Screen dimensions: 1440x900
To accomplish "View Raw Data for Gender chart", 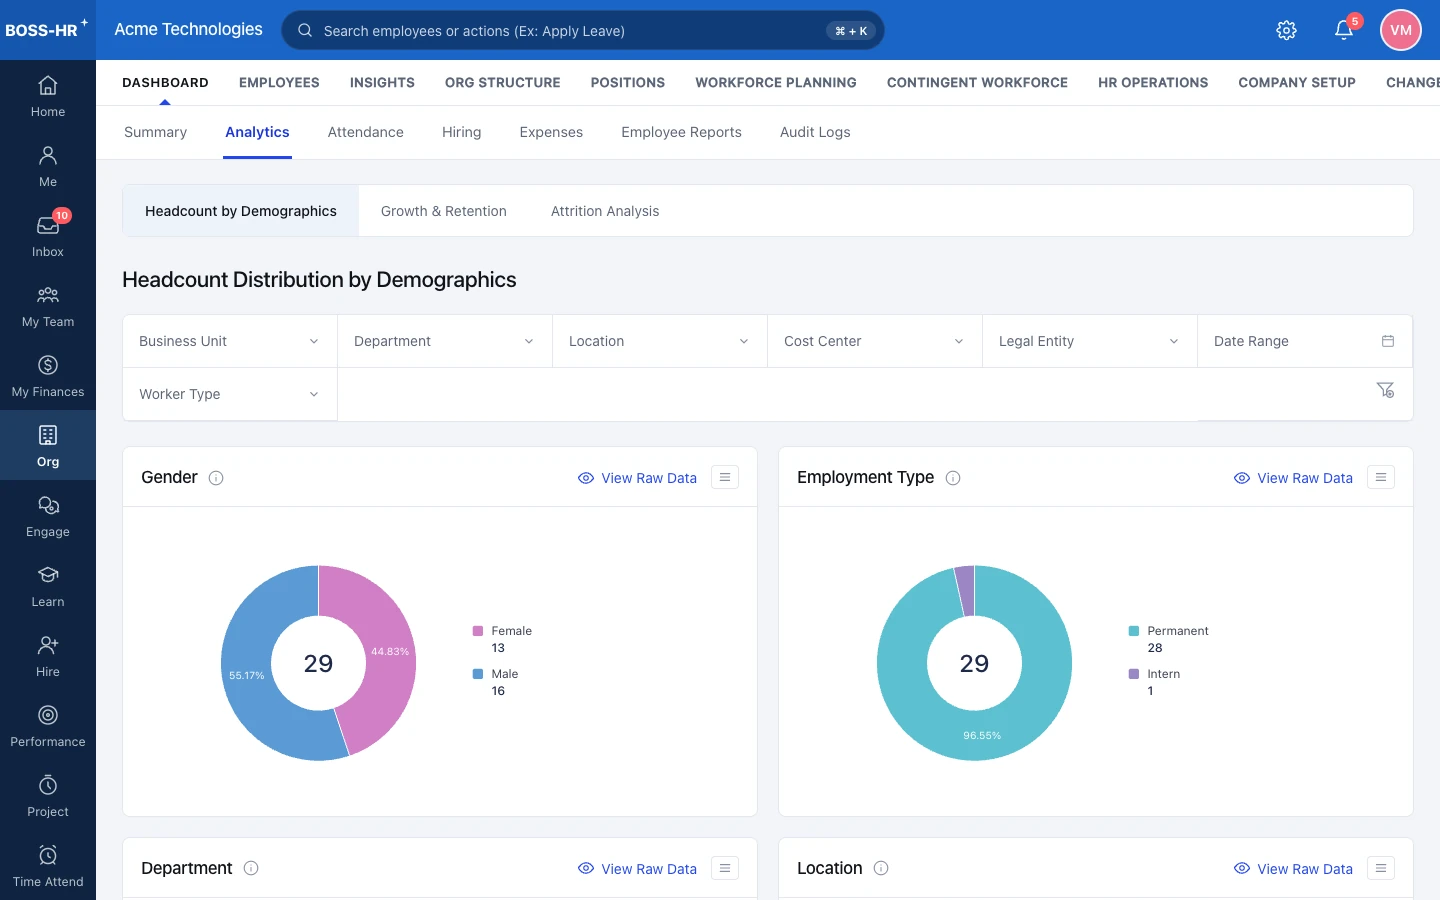I will (637, 478).
